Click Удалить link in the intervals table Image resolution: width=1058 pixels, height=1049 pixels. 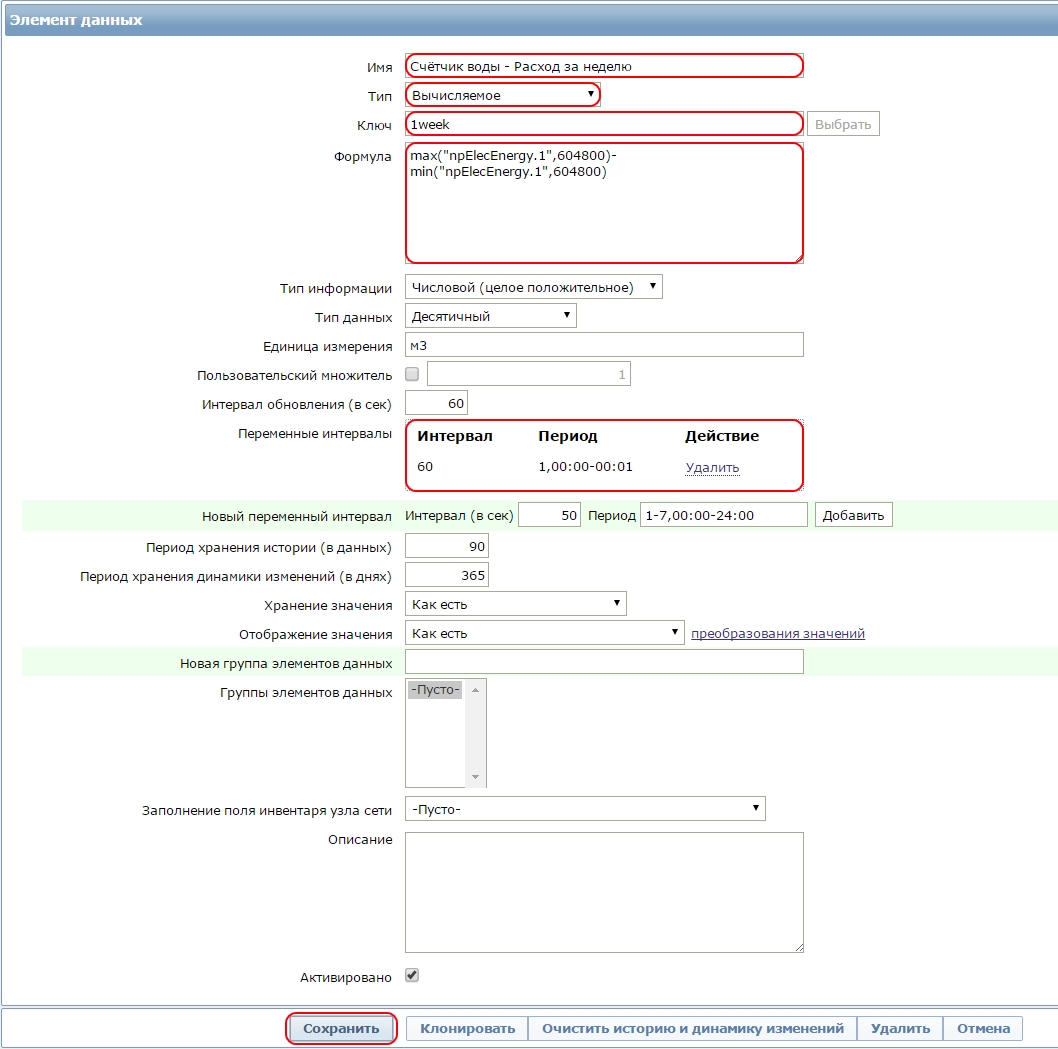click(x=712, y=467)
